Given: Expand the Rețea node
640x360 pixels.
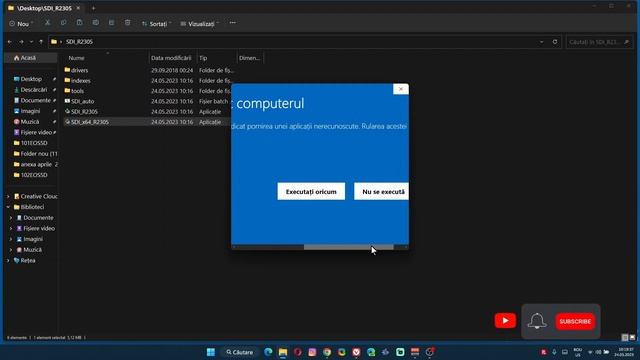Looking at the screenshot, I should pos(8,260).
